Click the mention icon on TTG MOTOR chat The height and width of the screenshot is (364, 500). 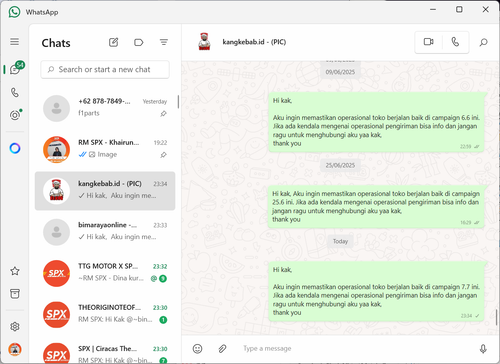[x=154, y=278]
